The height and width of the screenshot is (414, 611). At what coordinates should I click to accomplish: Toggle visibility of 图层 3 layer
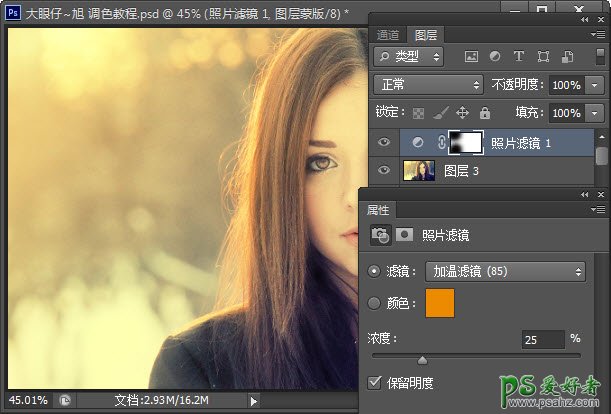tap(384, 171)
